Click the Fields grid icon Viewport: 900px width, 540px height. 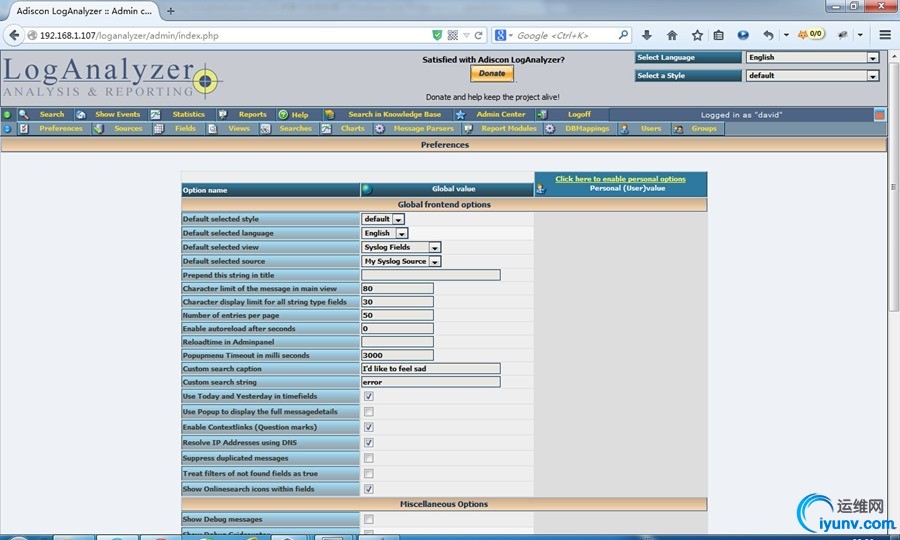(x=158, y=129)
